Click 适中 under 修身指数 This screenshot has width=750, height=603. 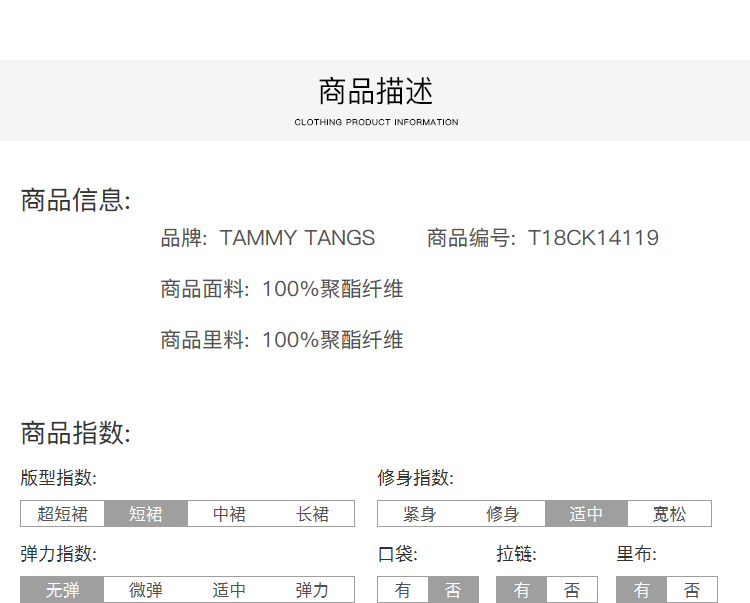click(586, 514)
